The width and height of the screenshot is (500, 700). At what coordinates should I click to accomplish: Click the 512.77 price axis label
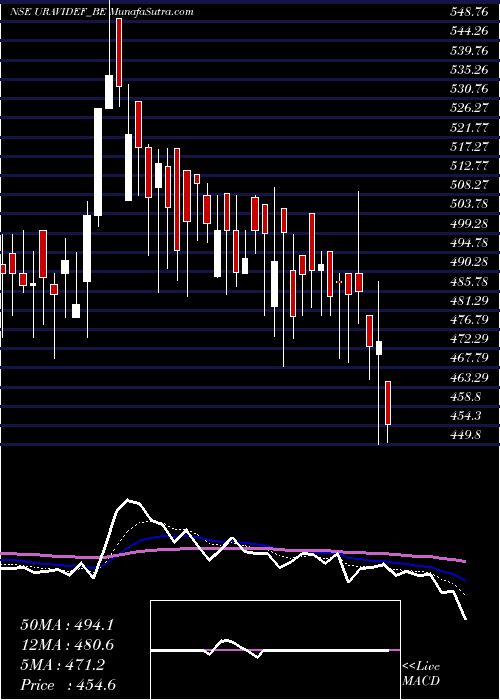(469, 166)
